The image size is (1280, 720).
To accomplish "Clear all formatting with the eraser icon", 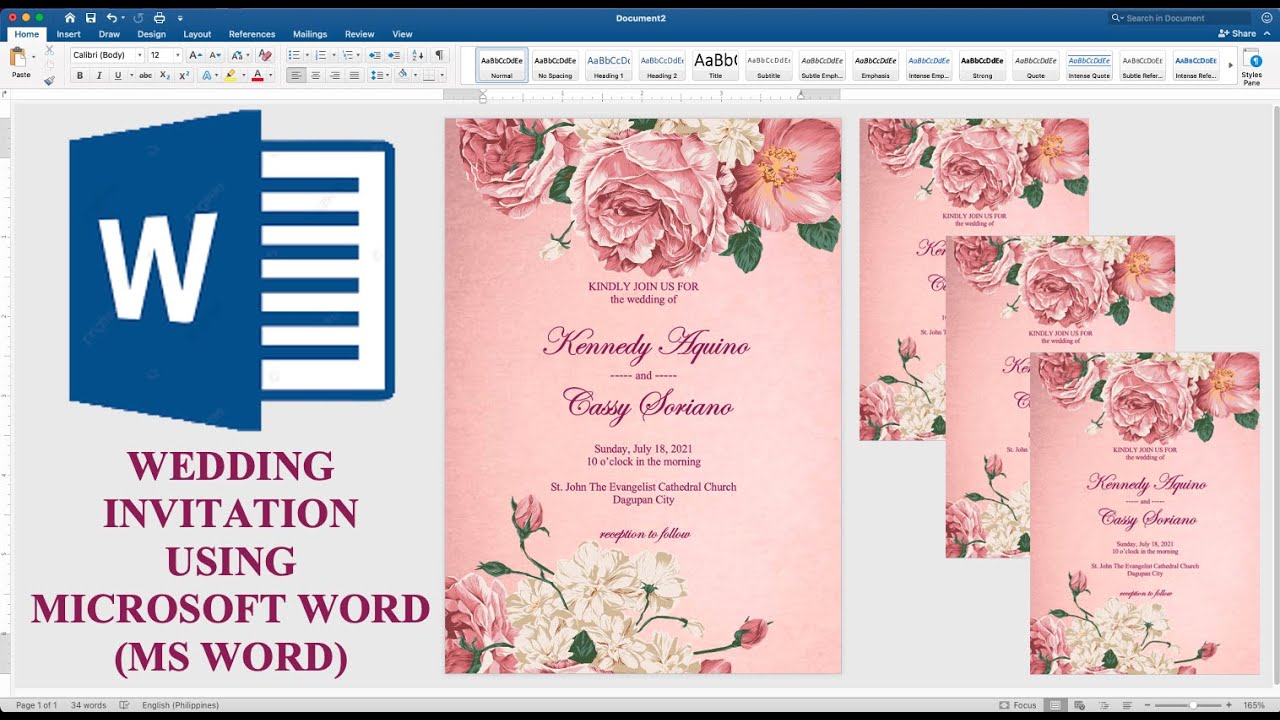I will click(x=265, y=55).
